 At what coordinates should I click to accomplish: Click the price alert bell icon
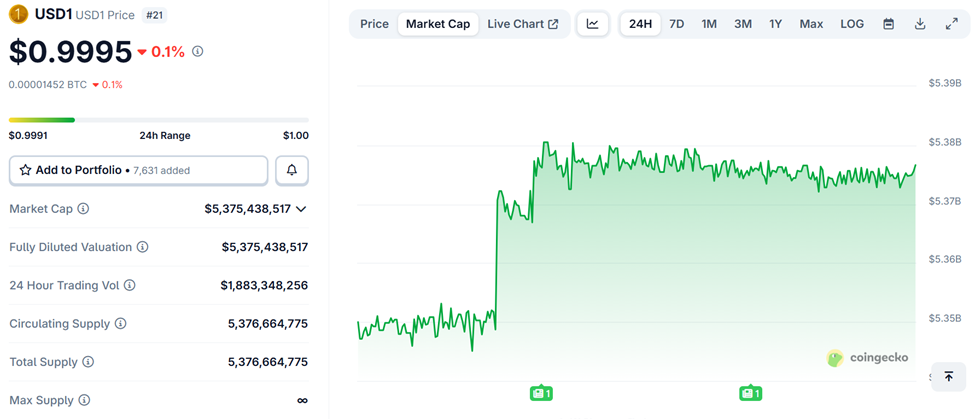(x=292, y=170)
